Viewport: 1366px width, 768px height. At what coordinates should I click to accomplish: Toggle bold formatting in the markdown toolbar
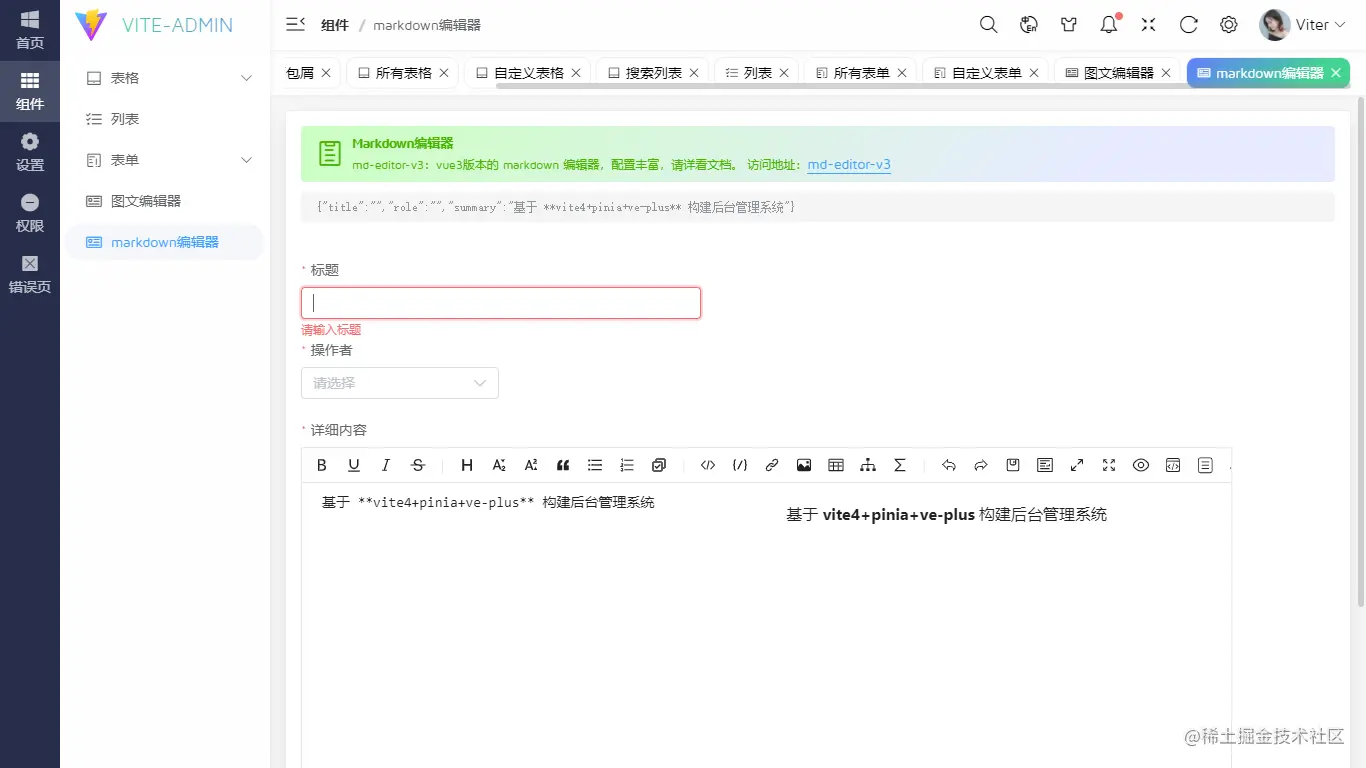point(321,465)
